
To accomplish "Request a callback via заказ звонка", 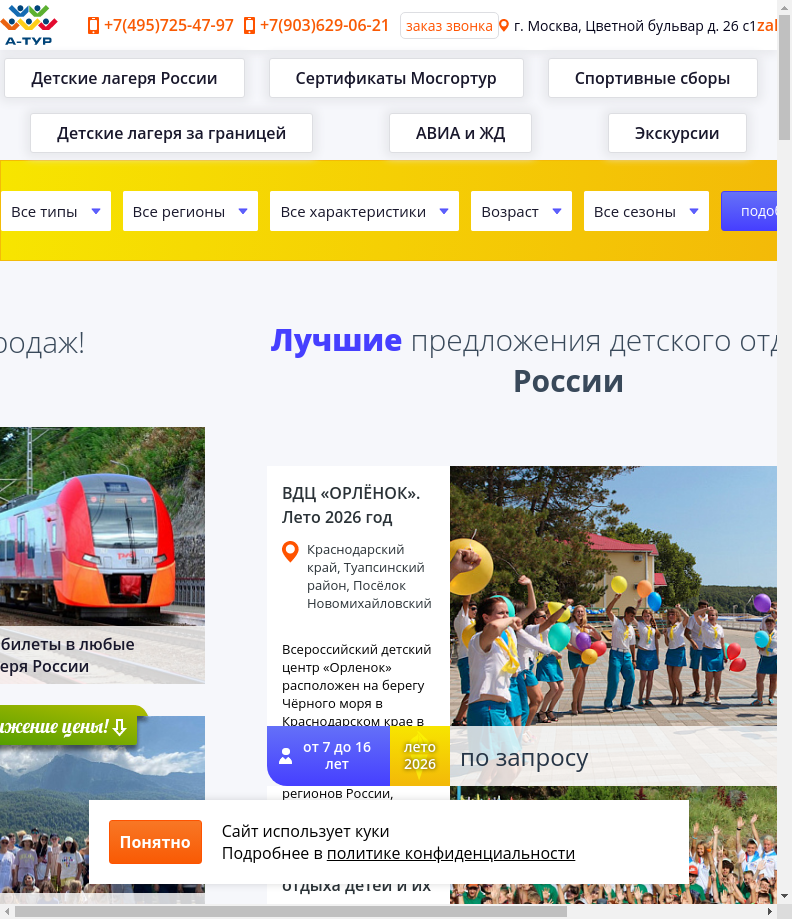I will tap(449, 26).
